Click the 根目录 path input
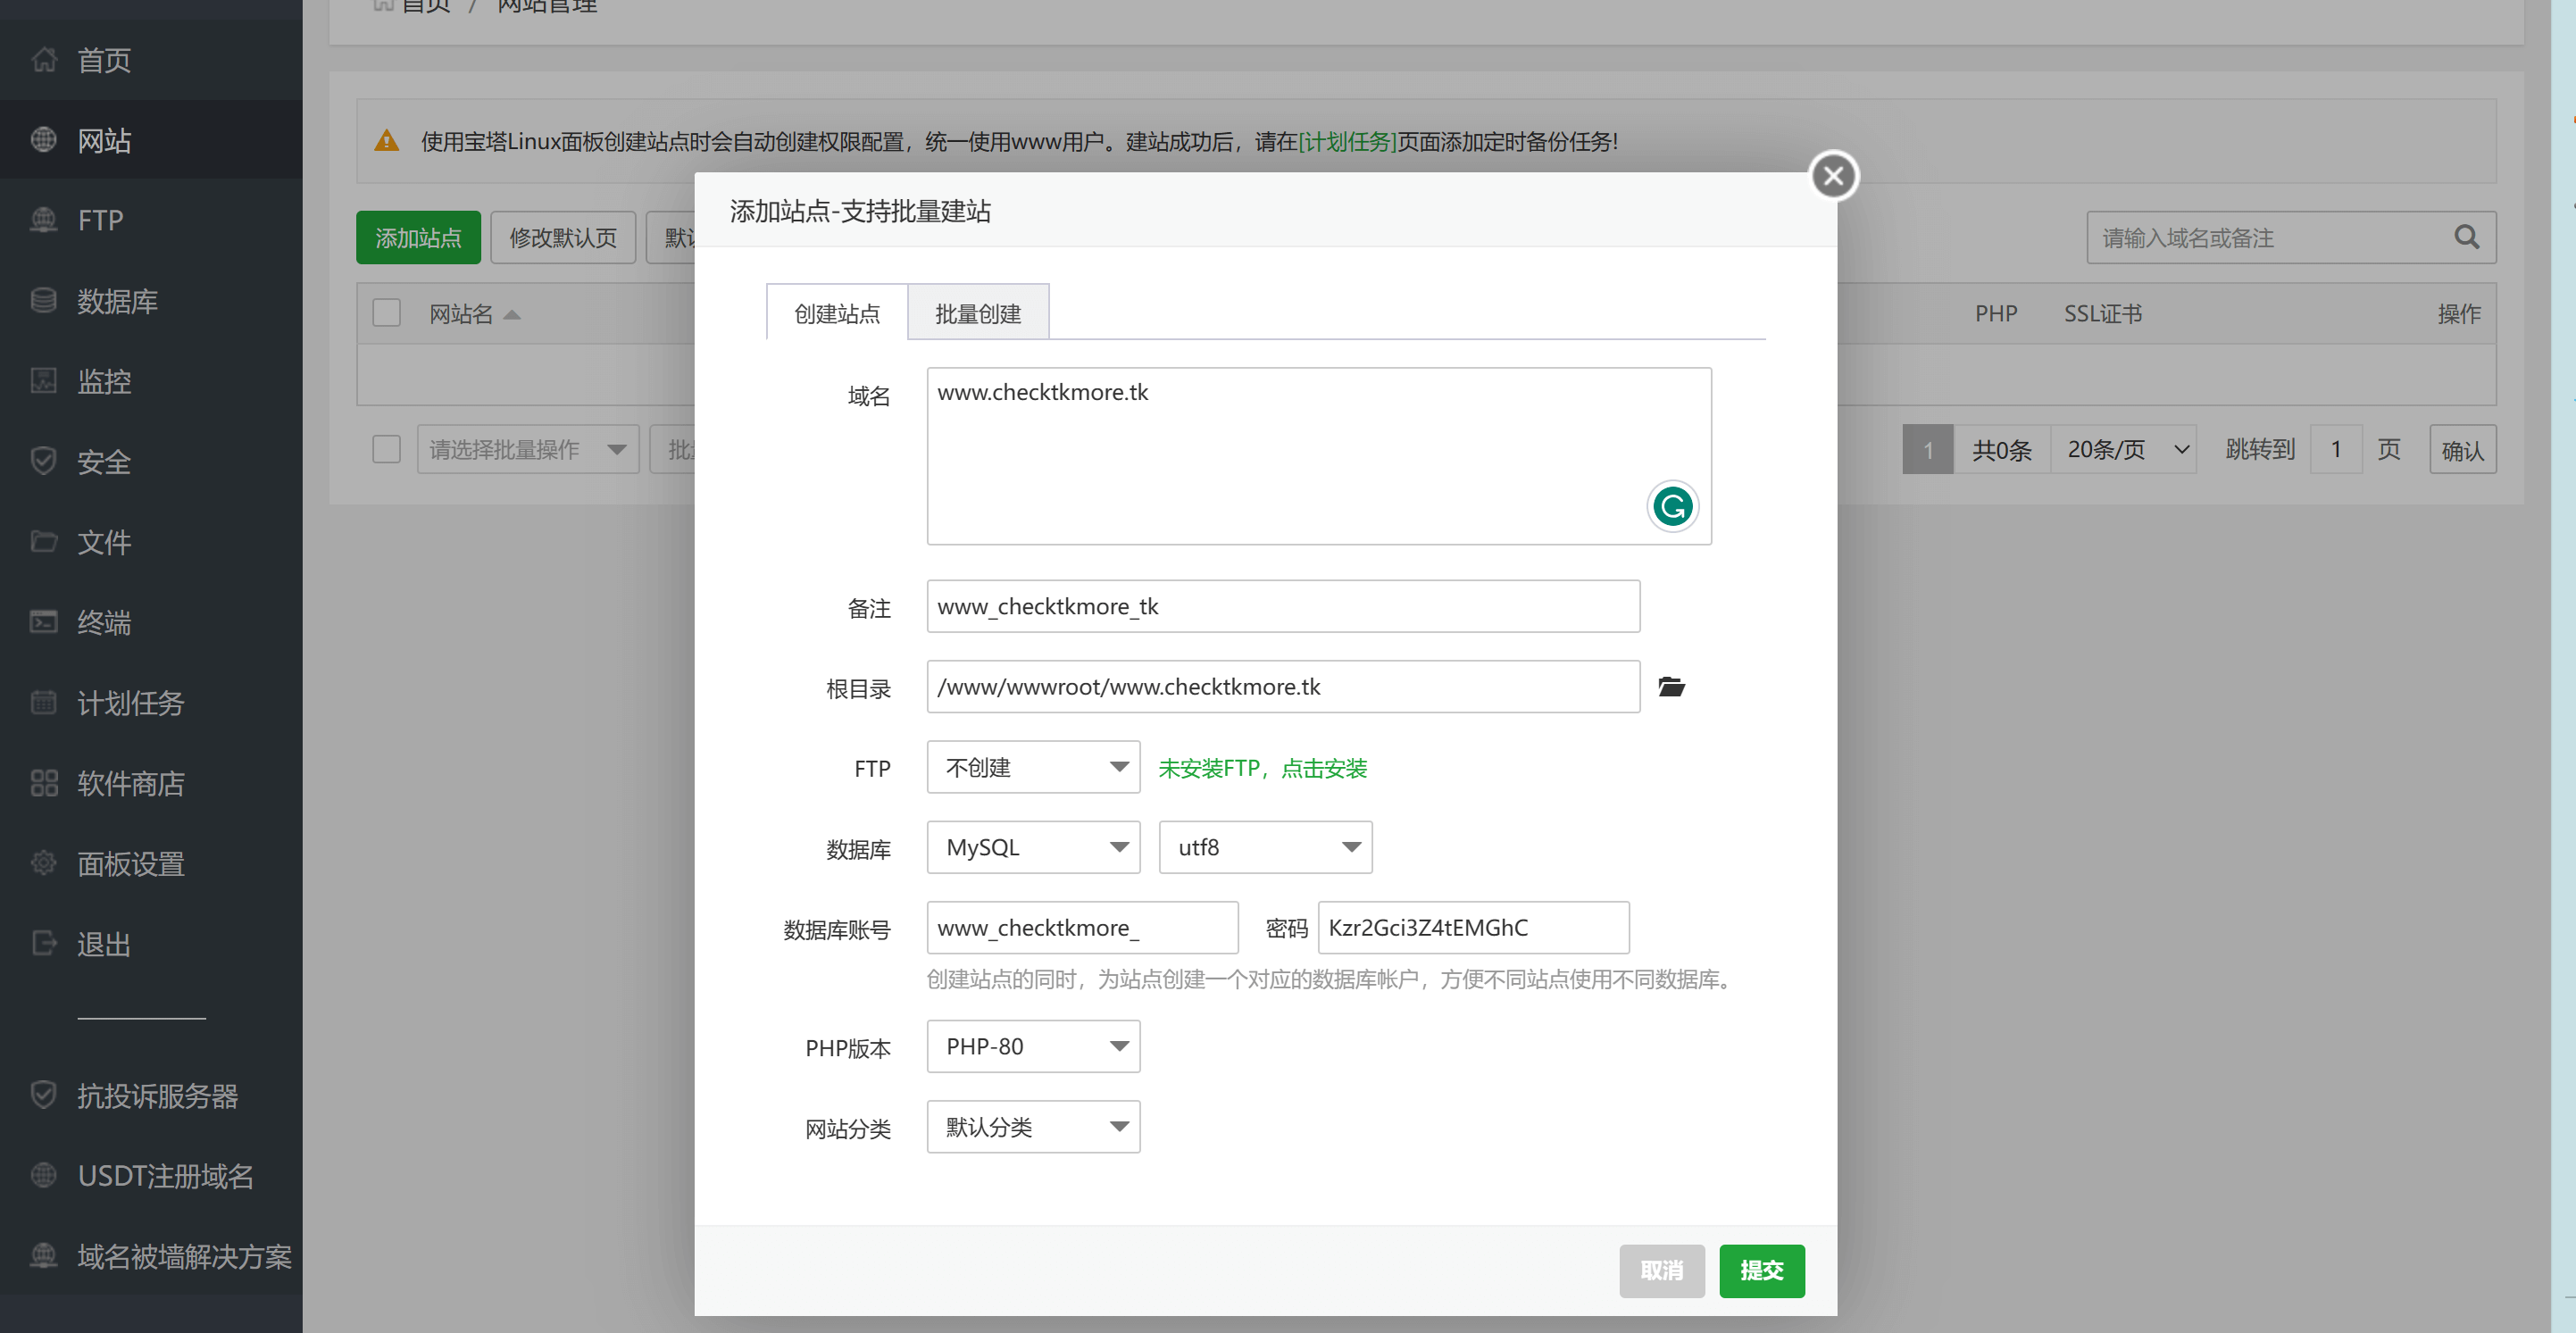Image resolution: width=2576 pixels, height=1333 pixels. pos(1283,687)
